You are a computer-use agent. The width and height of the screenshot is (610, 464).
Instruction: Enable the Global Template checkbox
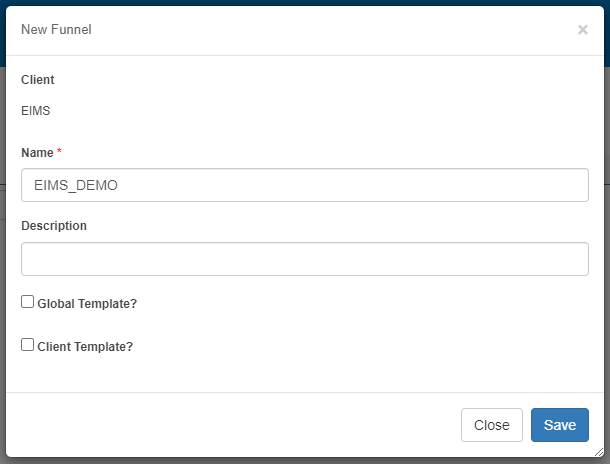pyautogui.click(x=27, y=301)
